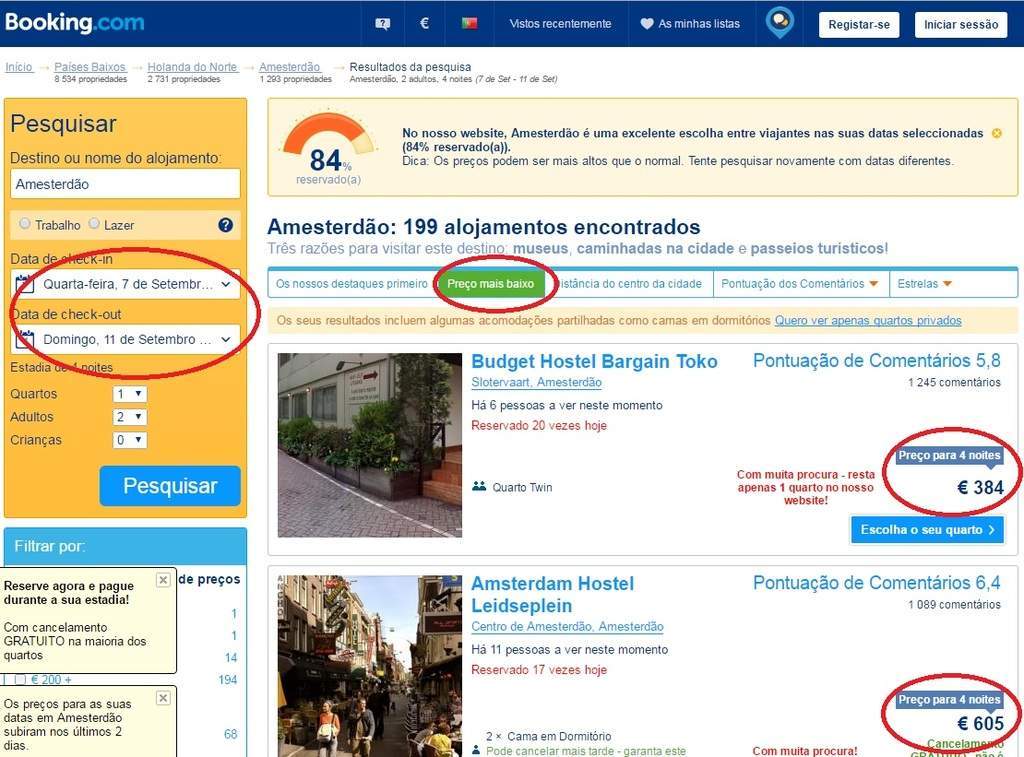
Task: Close the 'Reserve agora e pague' popup
Action: click(163, 579)
